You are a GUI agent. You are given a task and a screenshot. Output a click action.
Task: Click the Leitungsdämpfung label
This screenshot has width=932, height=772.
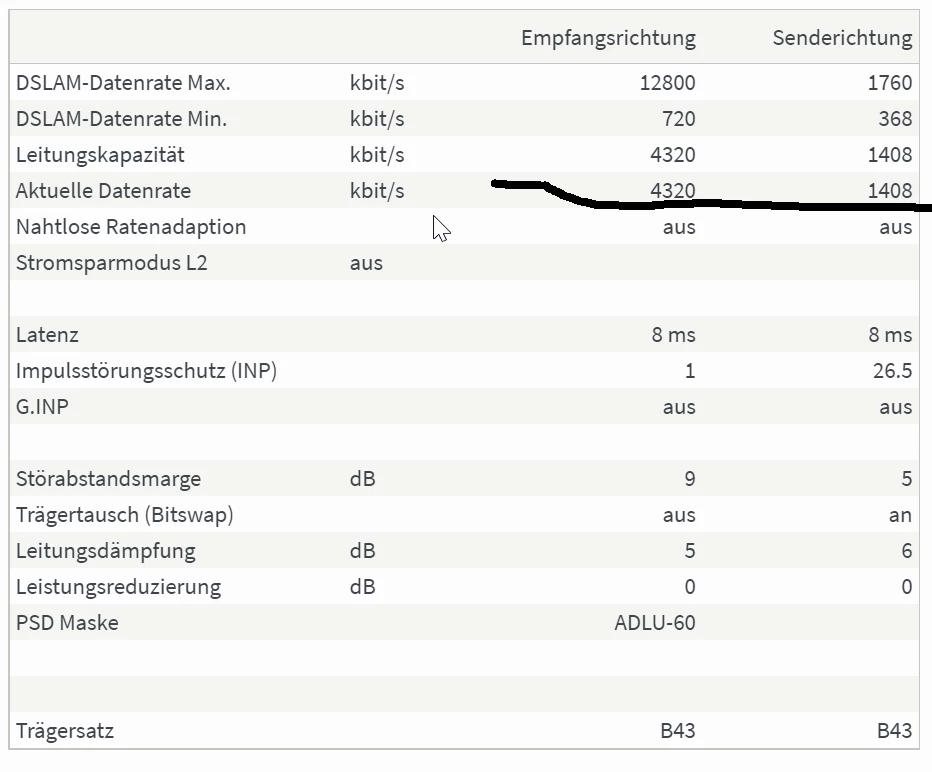(105, 551)
